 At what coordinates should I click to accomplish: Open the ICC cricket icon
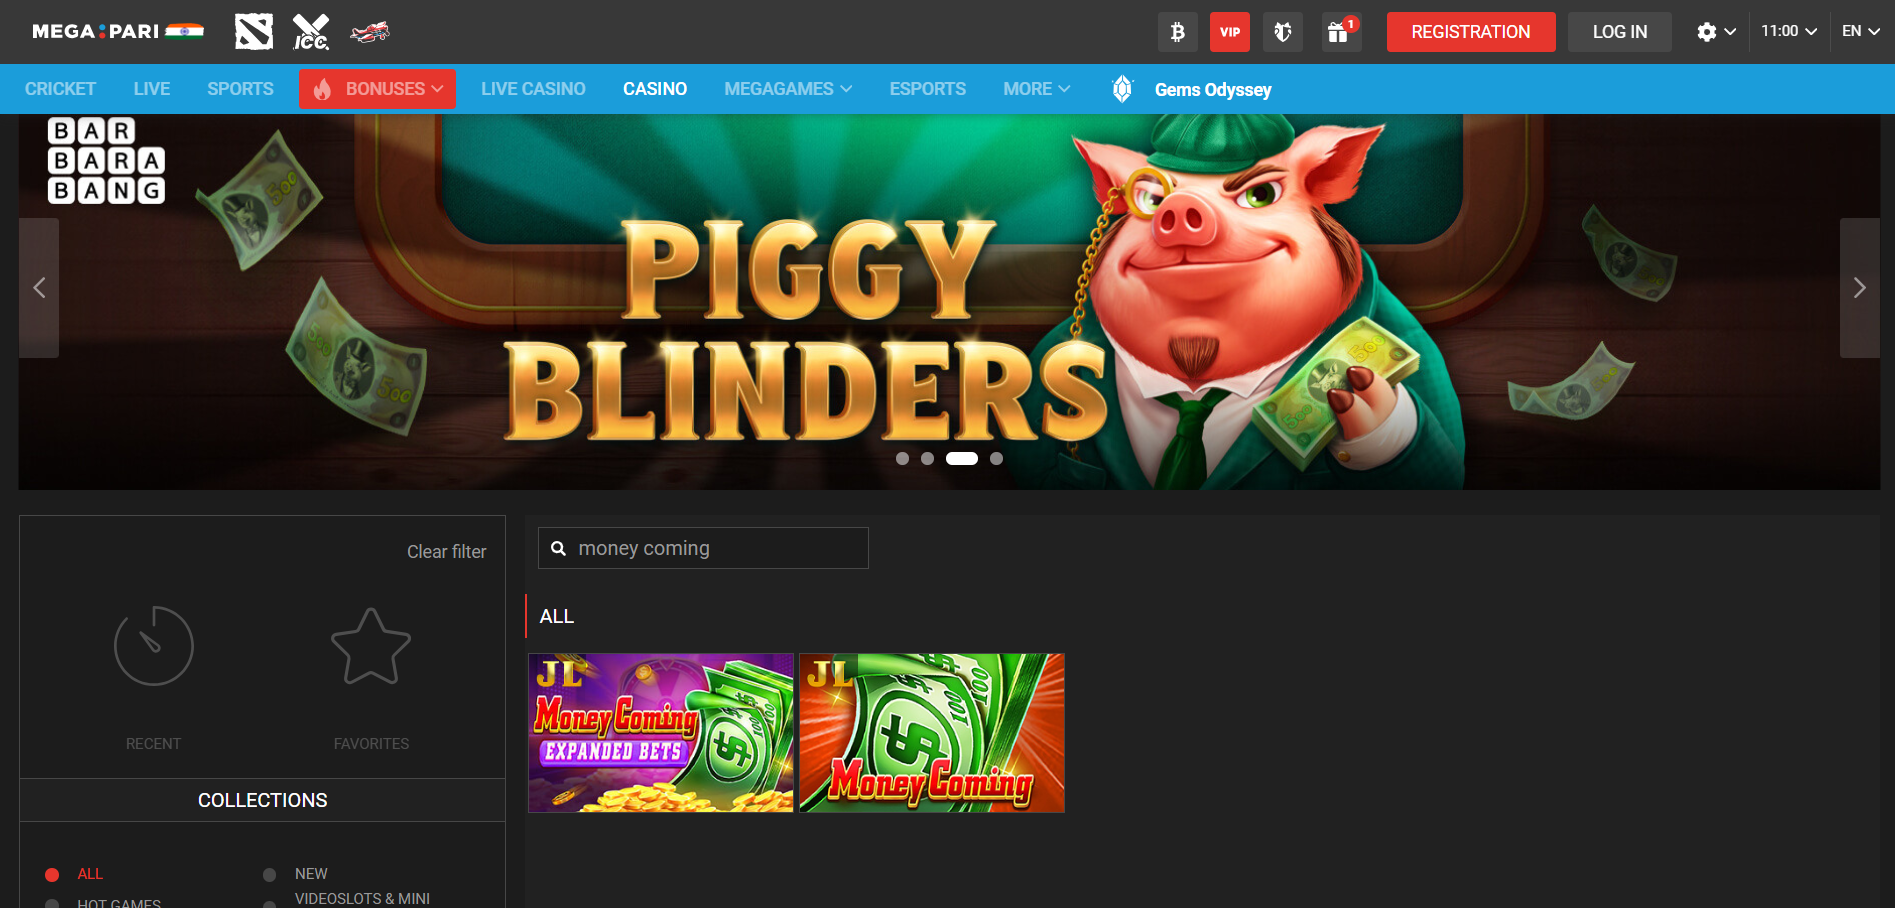[311, 32]
